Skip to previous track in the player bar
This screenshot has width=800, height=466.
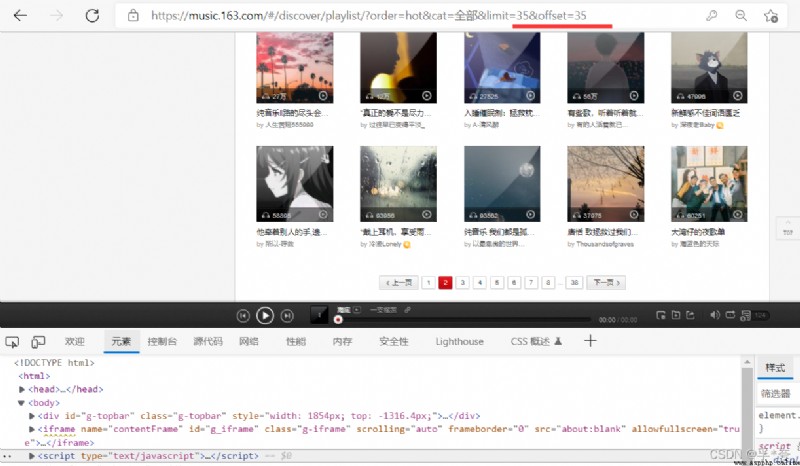tap(243, 316)
